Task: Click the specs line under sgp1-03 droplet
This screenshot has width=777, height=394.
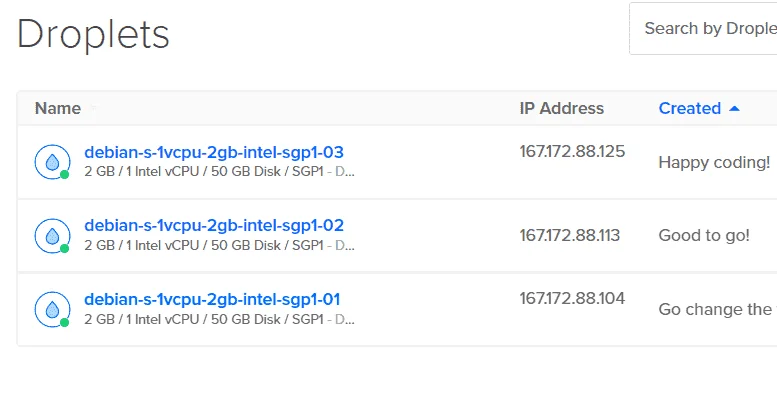Action: click(219, 171)
